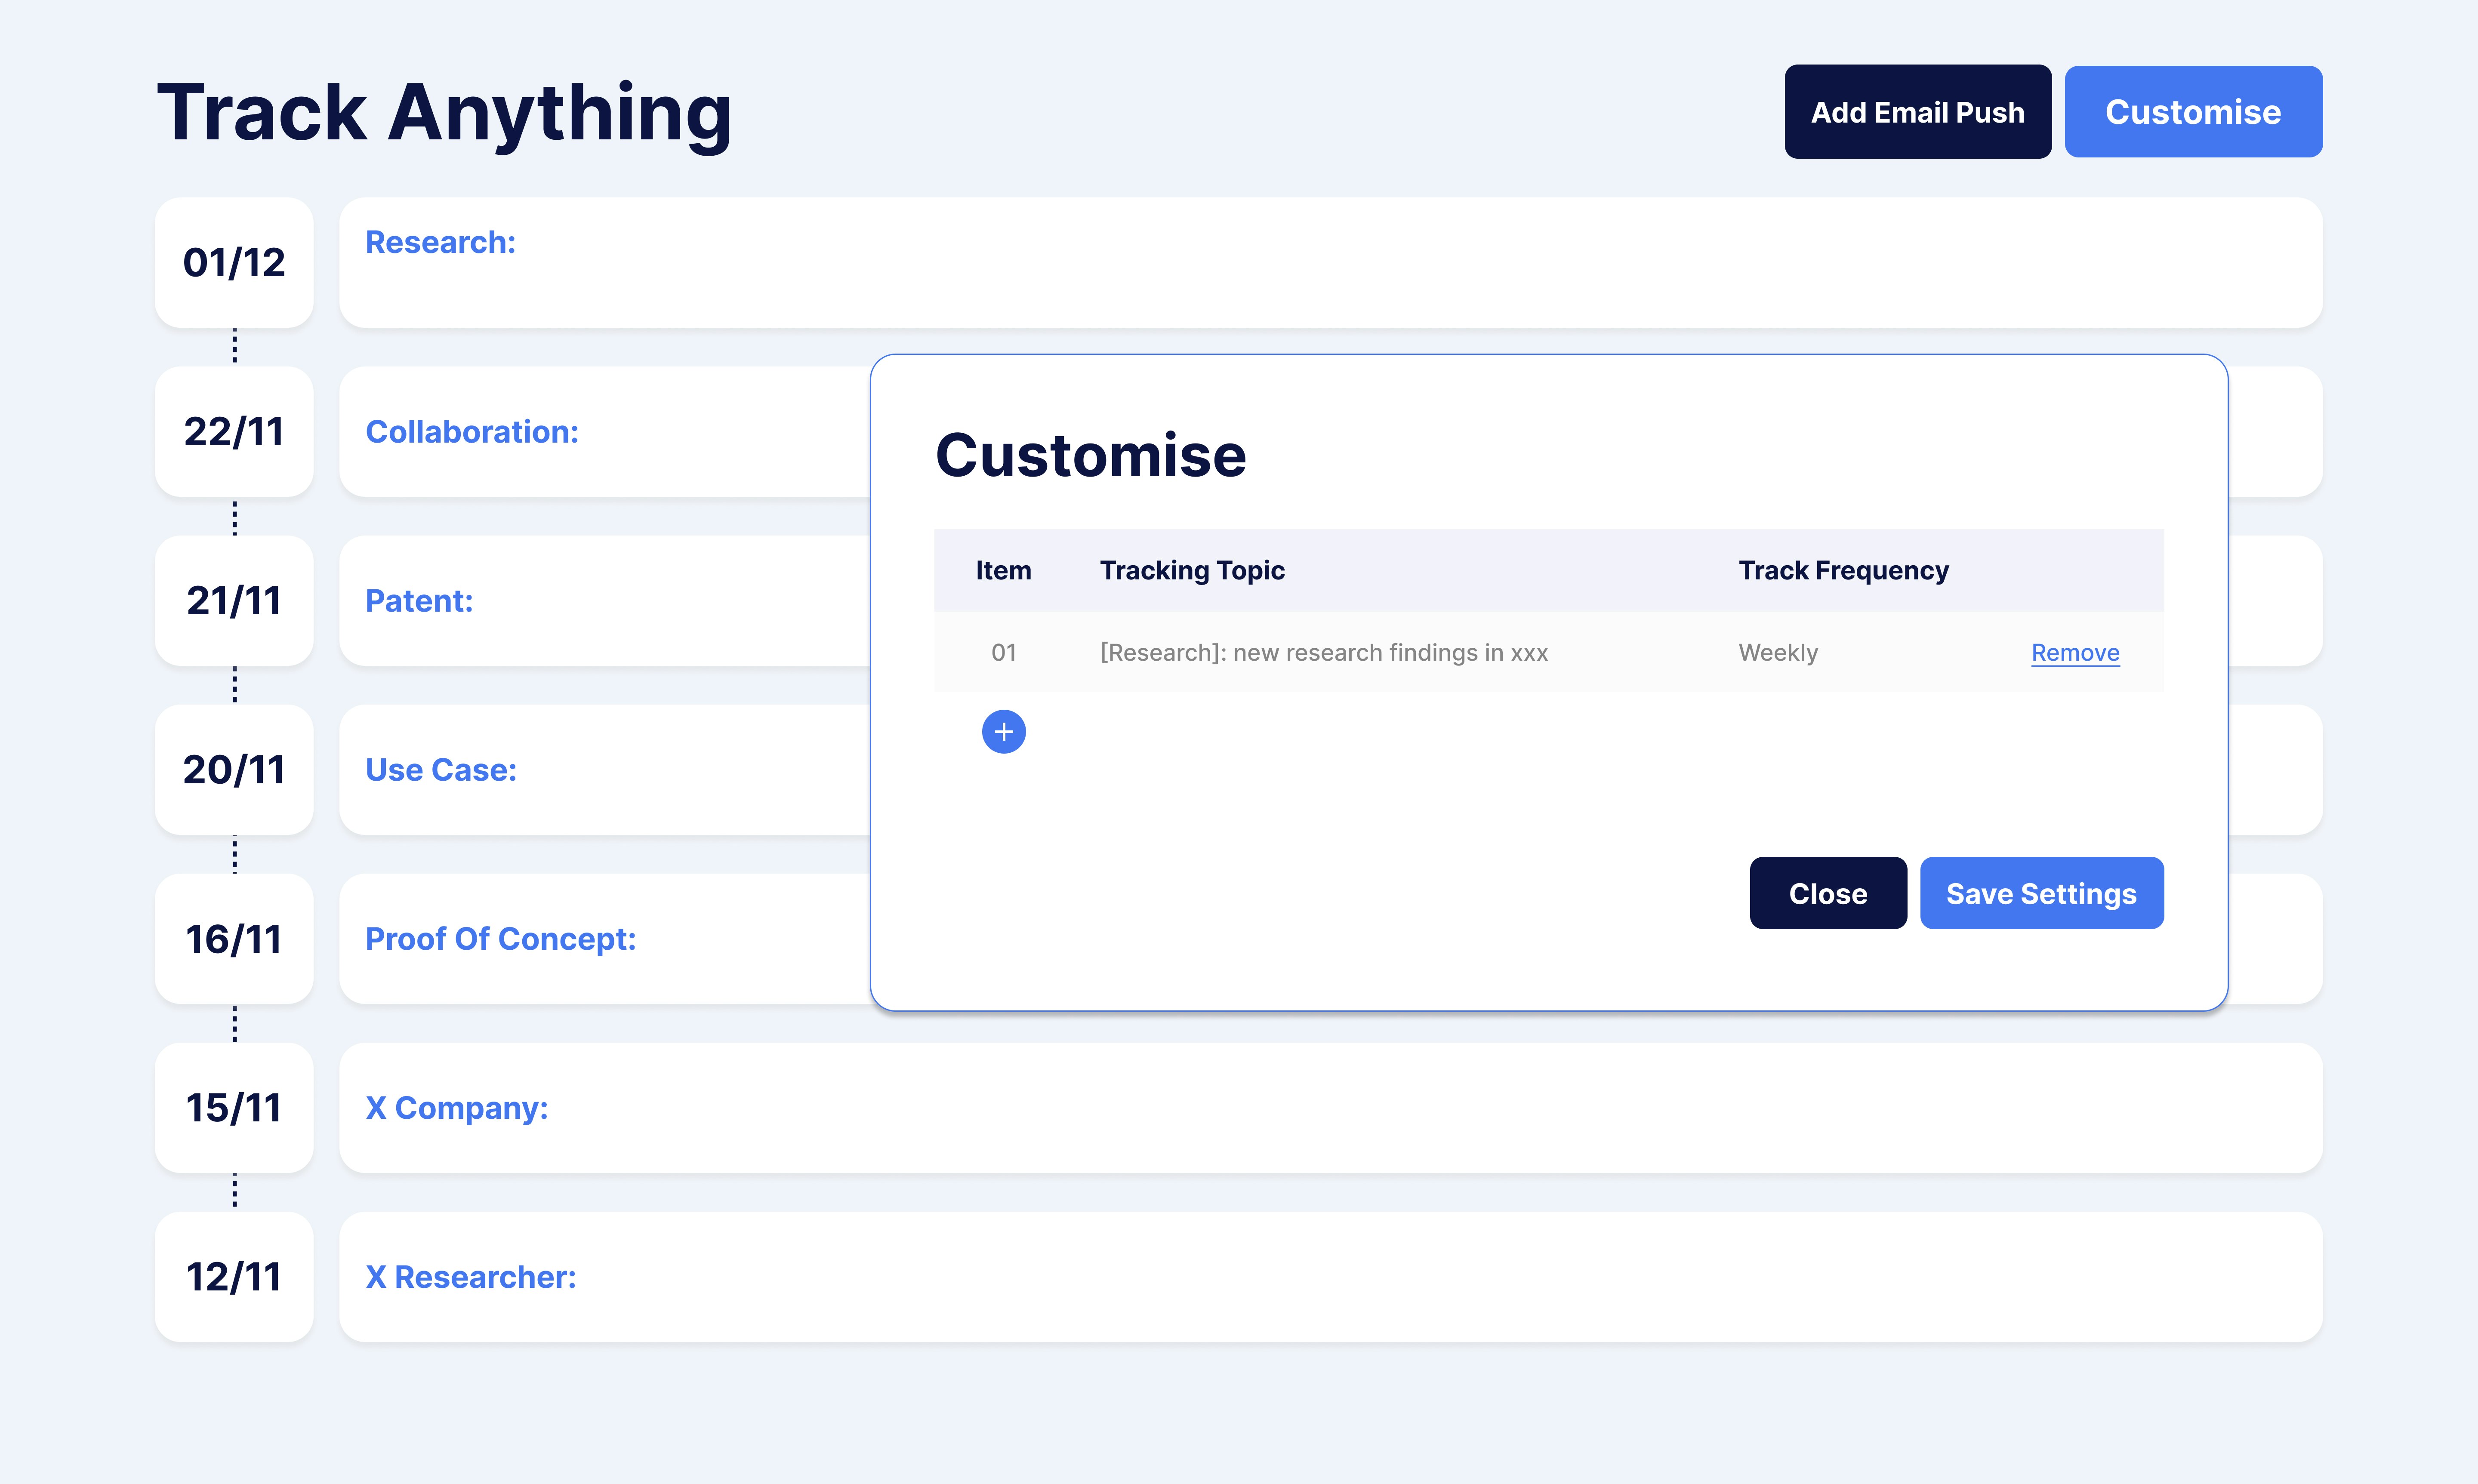Click the 21/11 timeline date
The width and height of the screenshot is (2478, 1484).
[x=234, y=600]
